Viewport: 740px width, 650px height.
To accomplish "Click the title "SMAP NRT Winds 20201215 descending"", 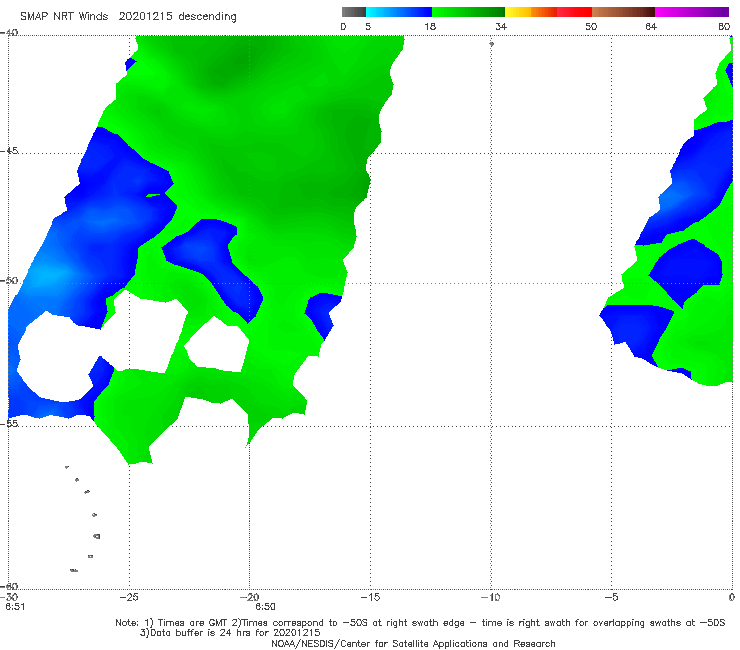I will [128, 17].
